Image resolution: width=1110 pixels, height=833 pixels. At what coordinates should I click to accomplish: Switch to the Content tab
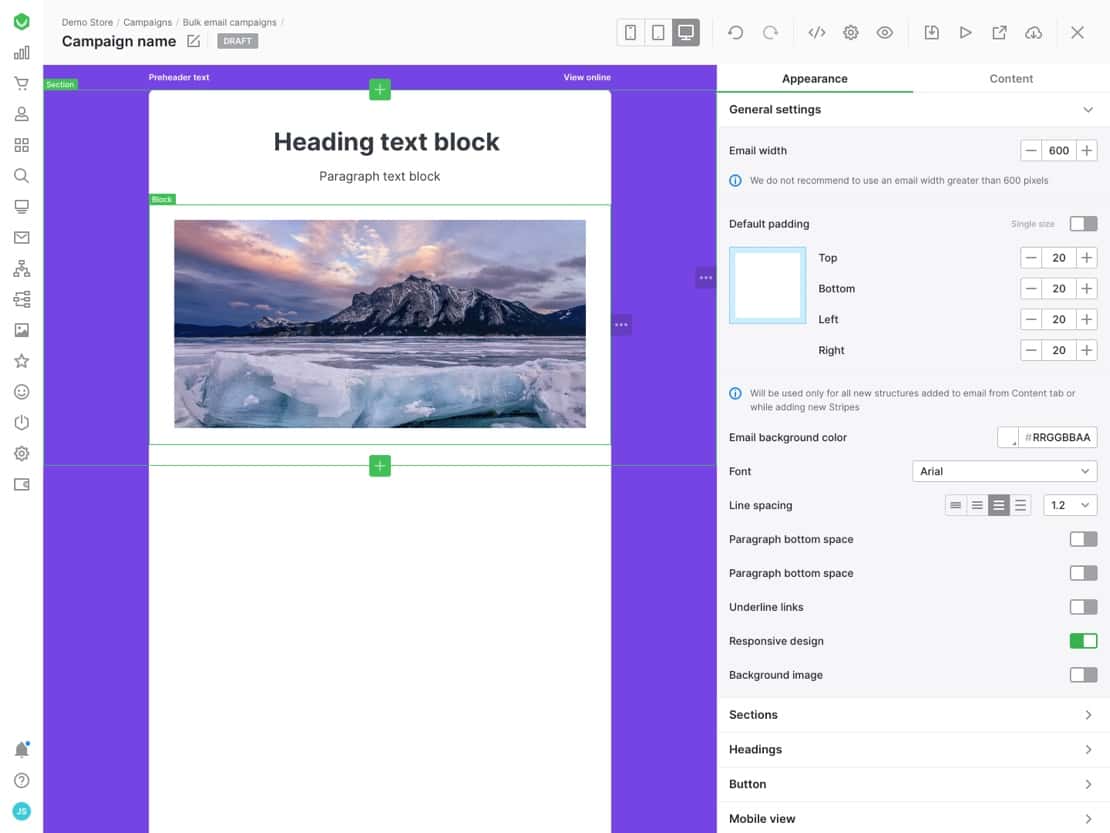click(1011, 79)
